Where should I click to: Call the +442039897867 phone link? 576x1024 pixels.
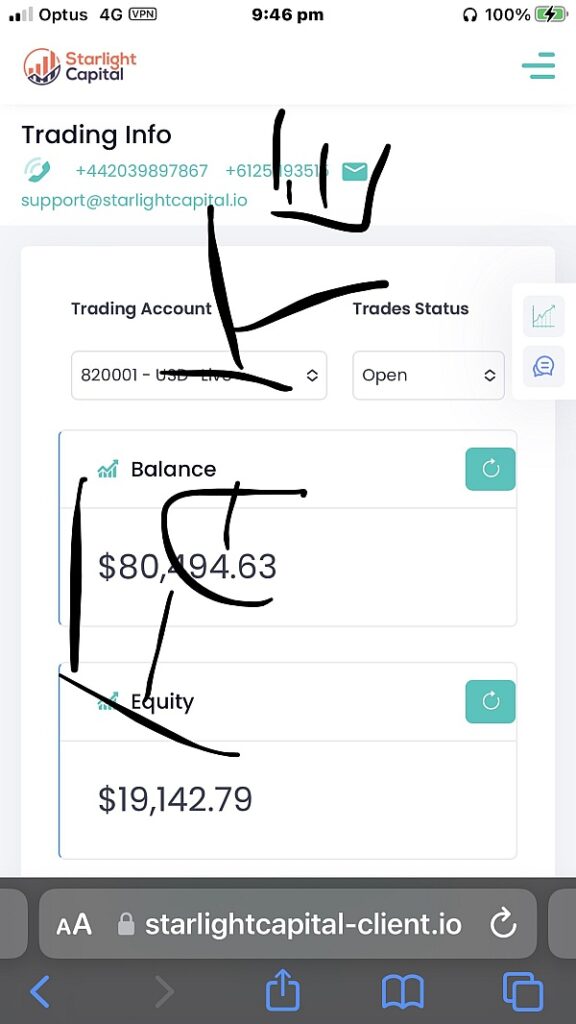(142, 171)
